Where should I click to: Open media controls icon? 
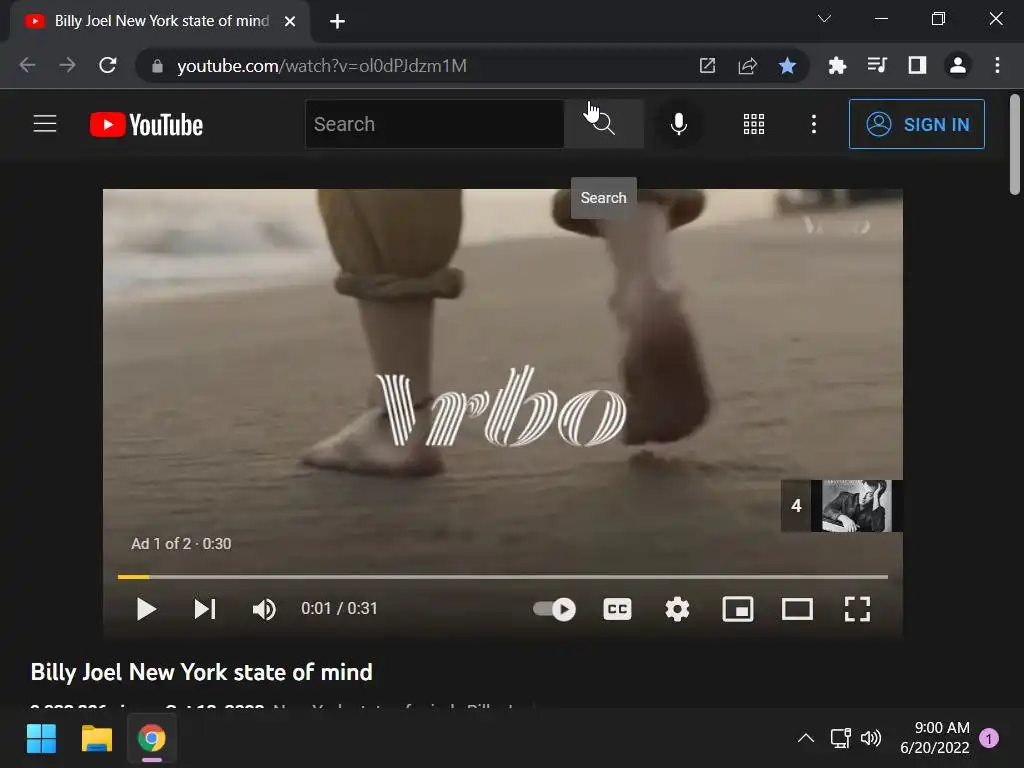[x=877, y=65]
